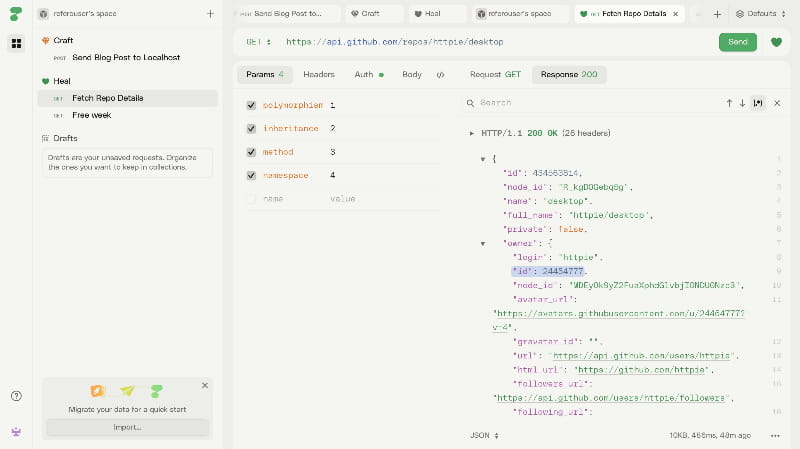
Task: Click the heart icon beside Send
Action: (x=776, y=42)
